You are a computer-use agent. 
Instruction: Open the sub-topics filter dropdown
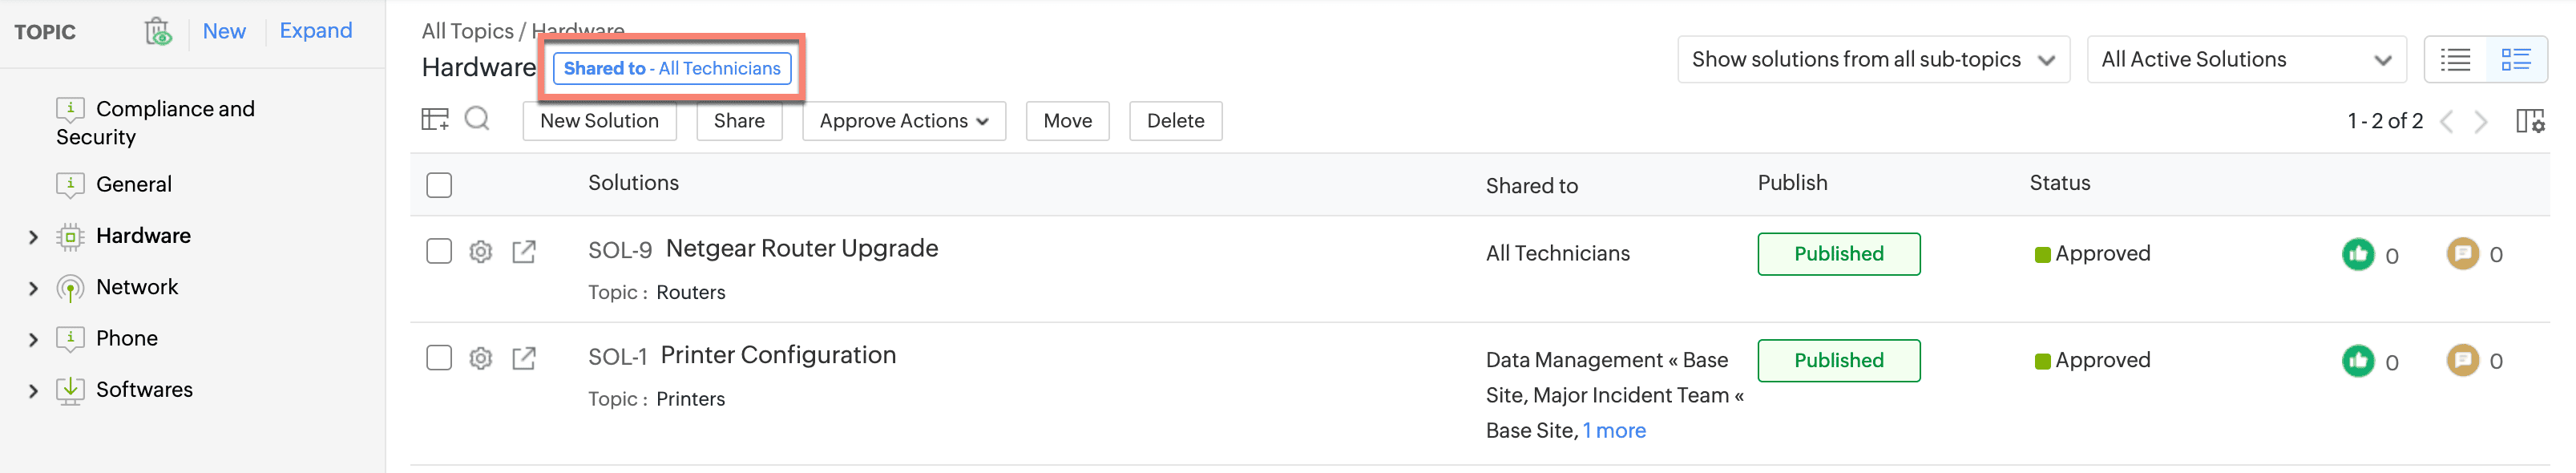[x=1872, y=60]
